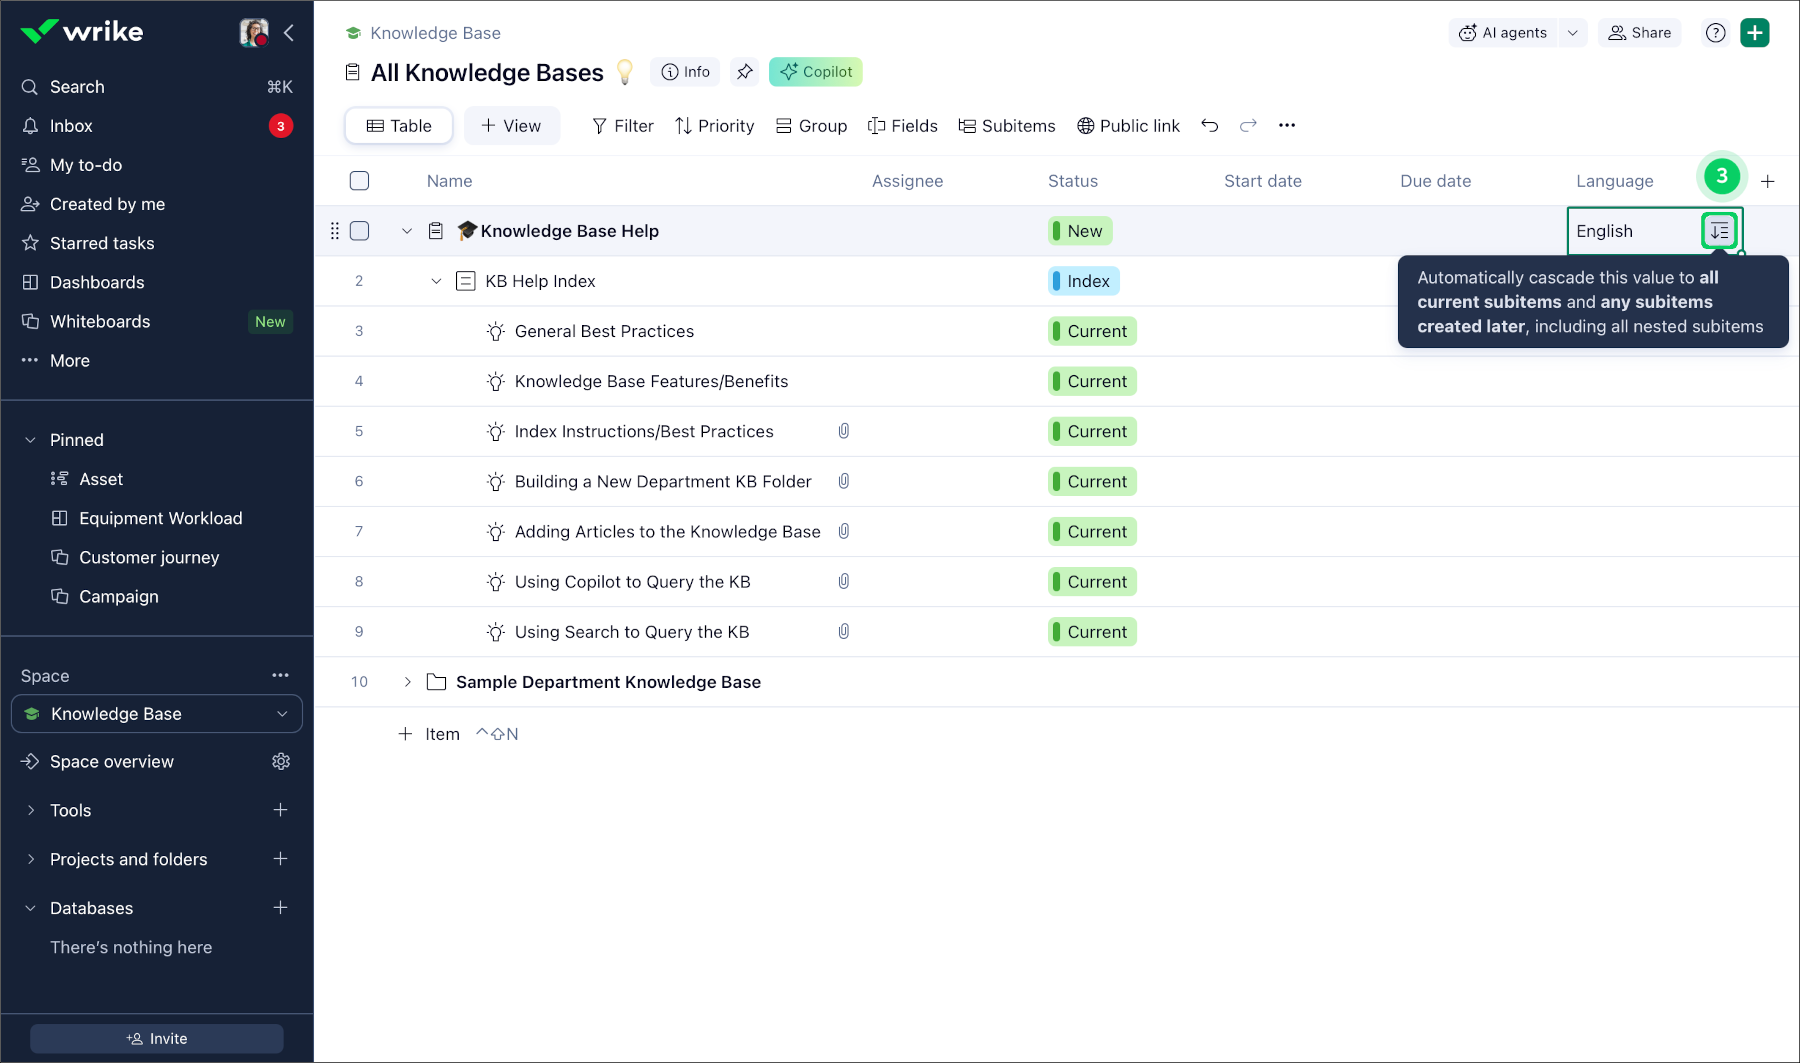Screen dimensions: 1800x1063
Task: Click the green plus create button
Action: (x=1755, y=33)
